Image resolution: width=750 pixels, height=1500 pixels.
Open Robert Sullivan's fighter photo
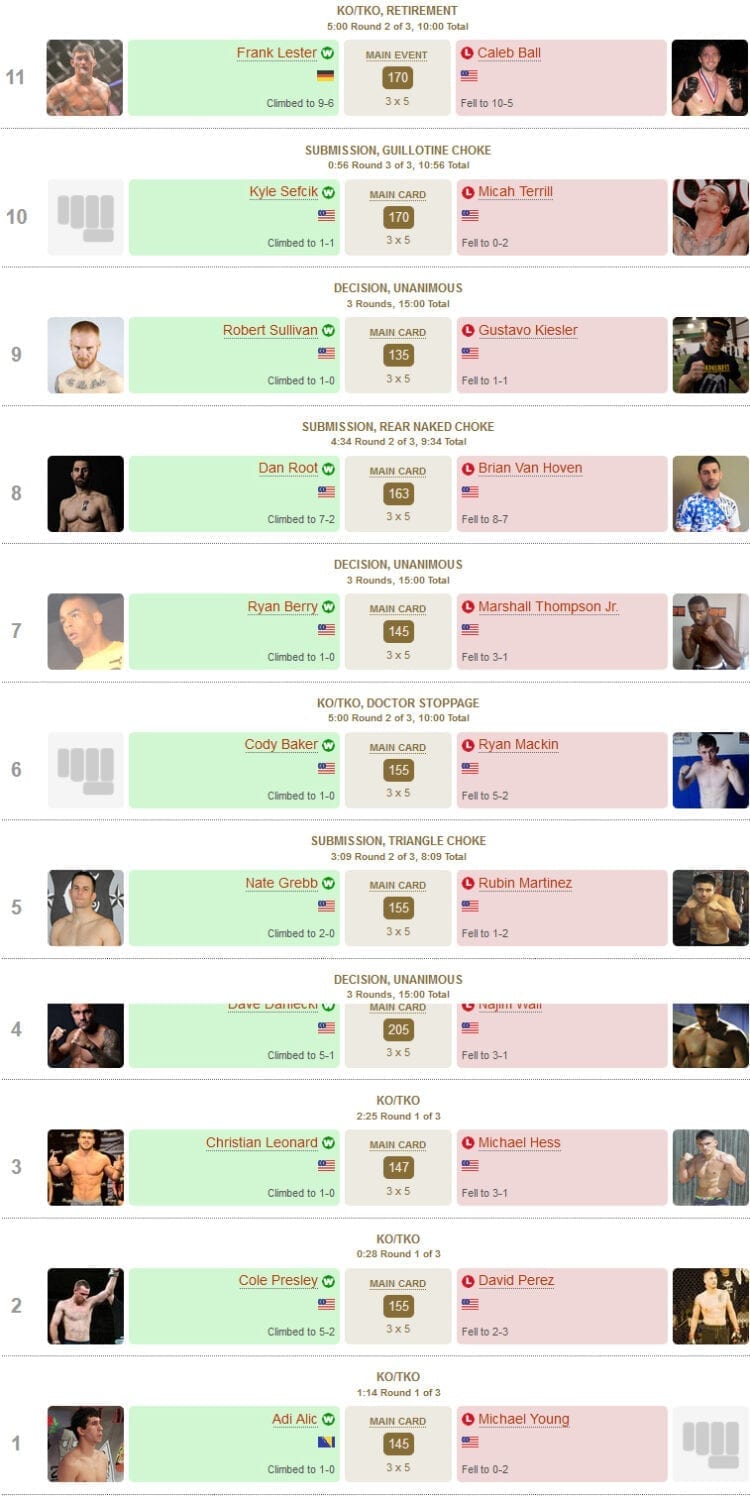click(x=86, y=355)
